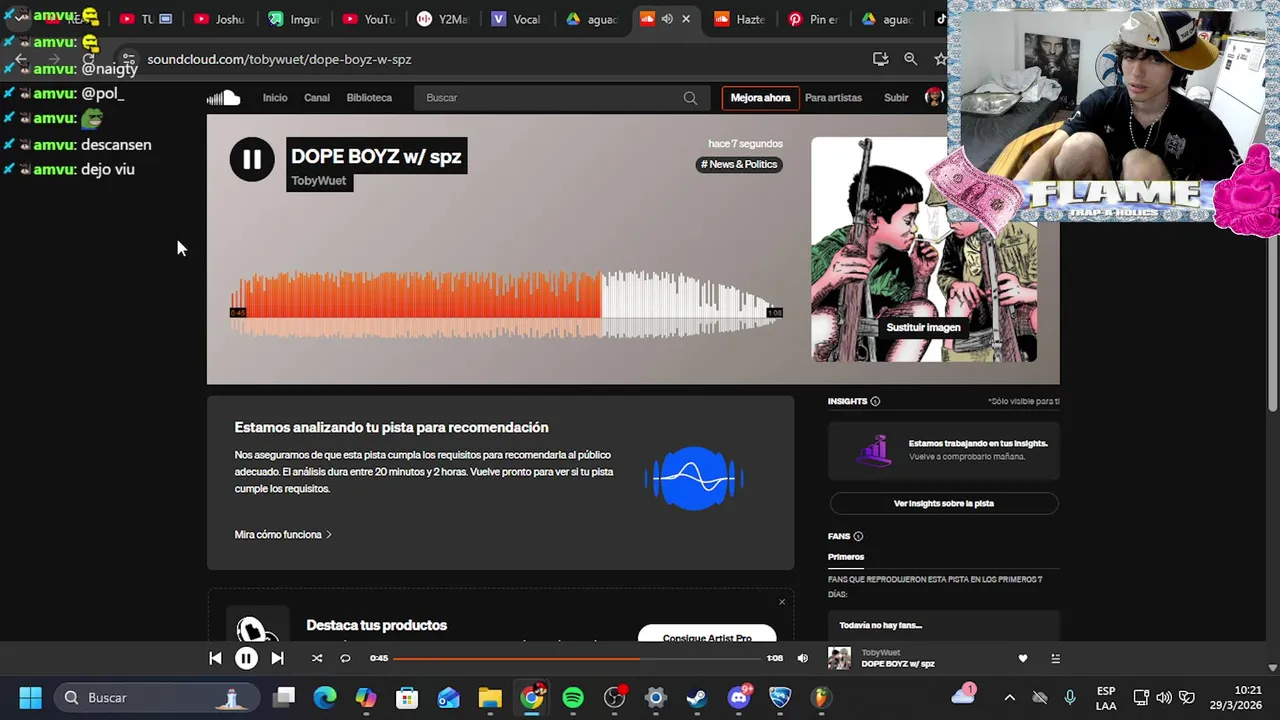The image size is (1280, 720).
Task: Open FL Studio from the taskbar
Action: pyautogui.click(x=821, y=697)
